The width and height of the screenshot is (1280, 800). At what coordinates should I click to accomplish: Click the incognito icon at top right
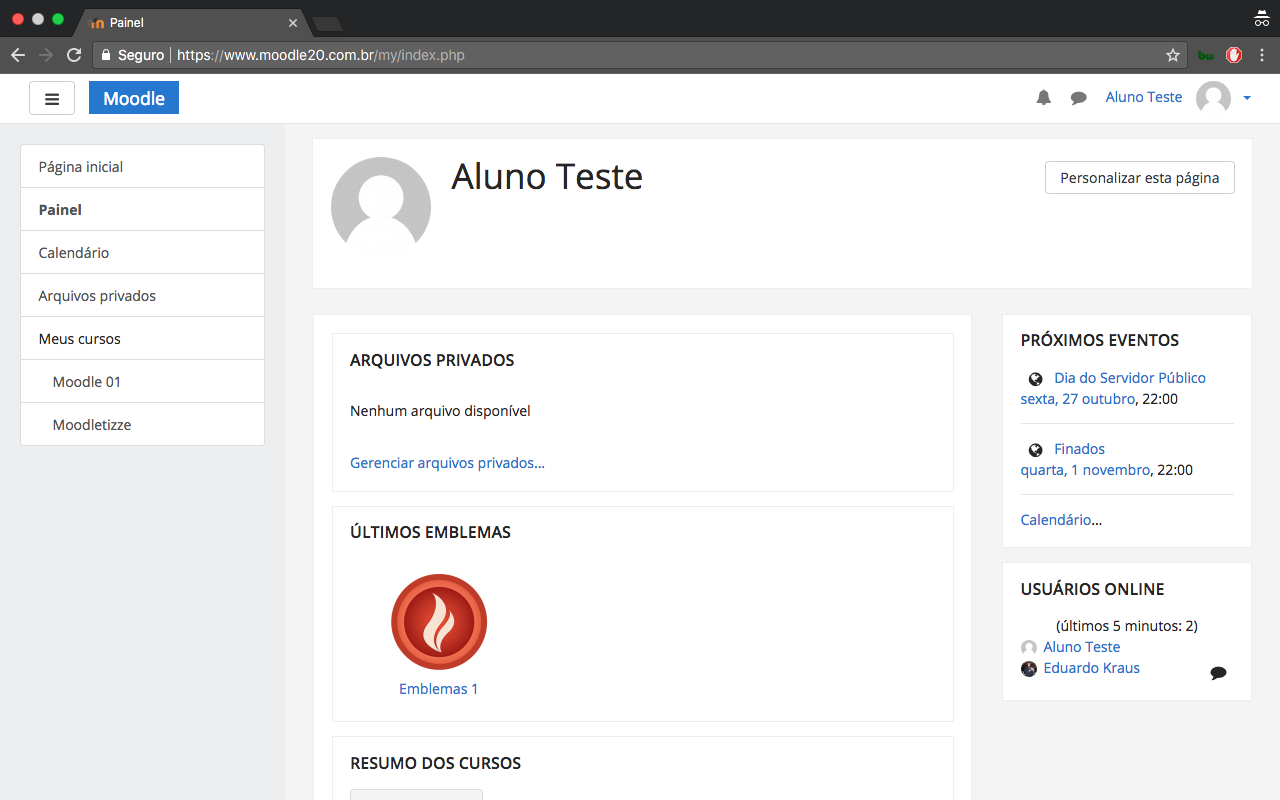coord(1261,18)
